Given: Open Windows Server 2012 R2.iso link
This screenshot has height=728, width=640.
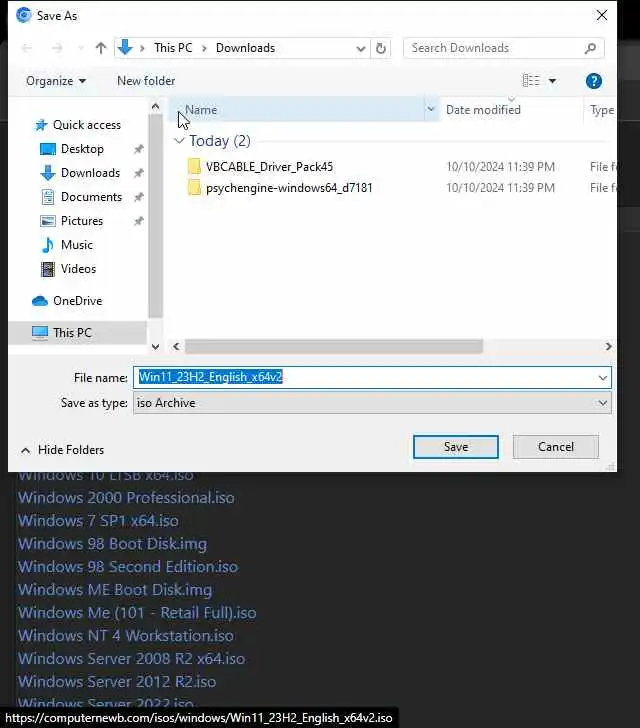Looking at the screenshot, I should (117, 682).
